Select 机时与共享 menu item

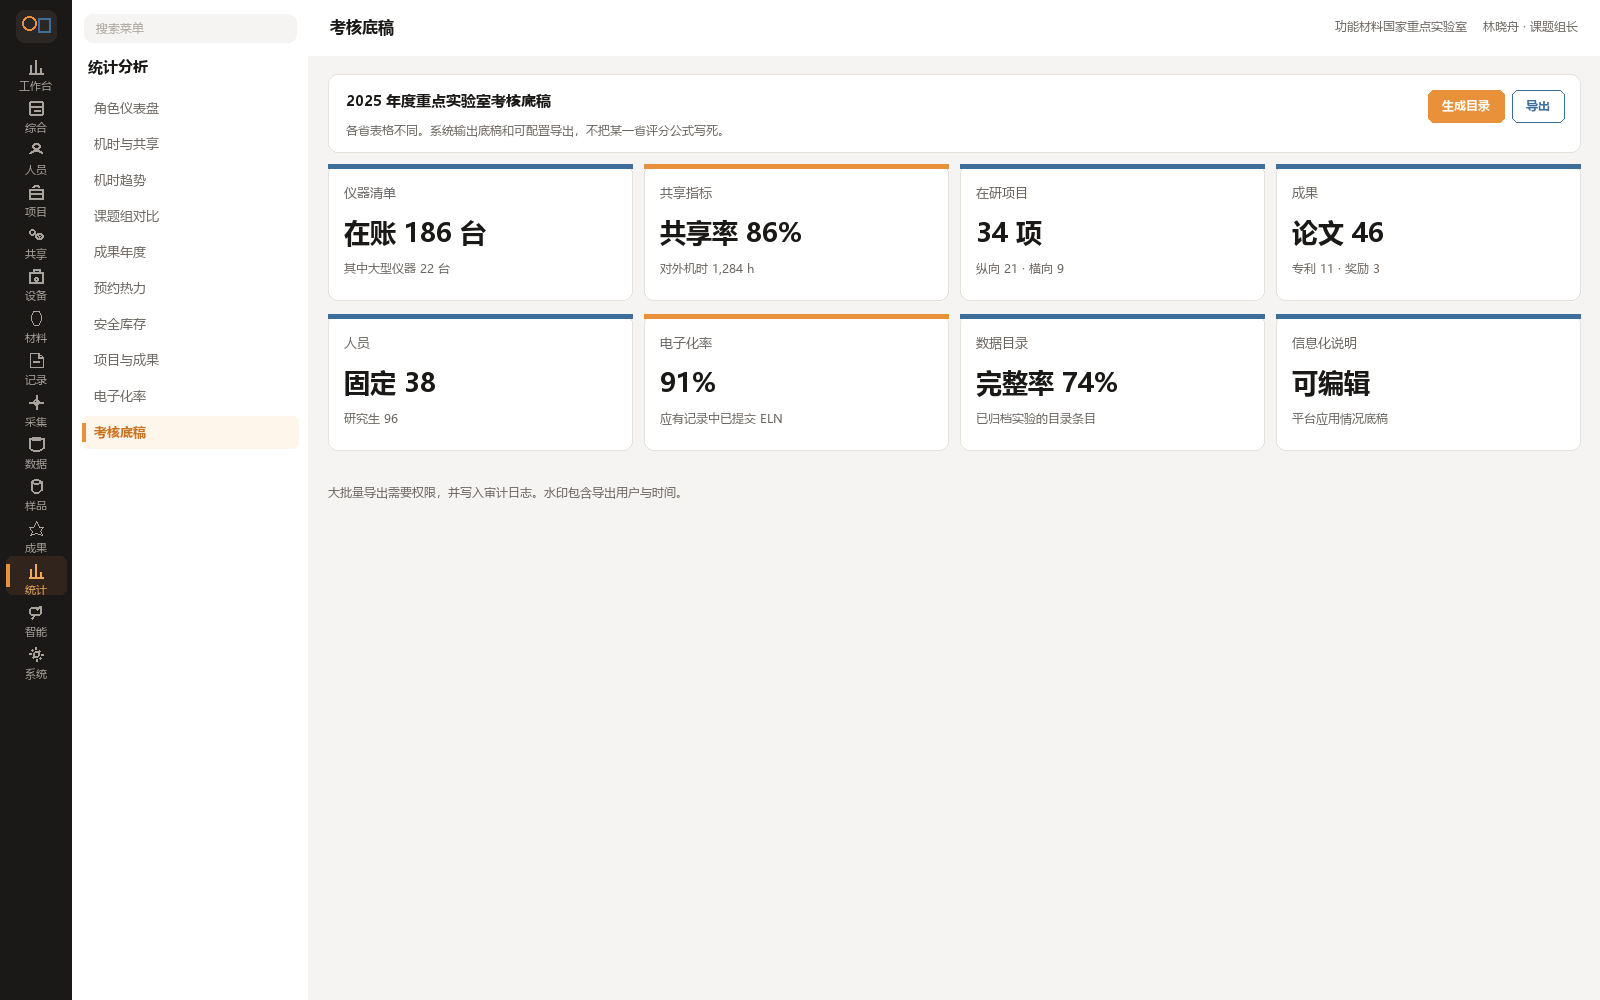click(190, 144)
